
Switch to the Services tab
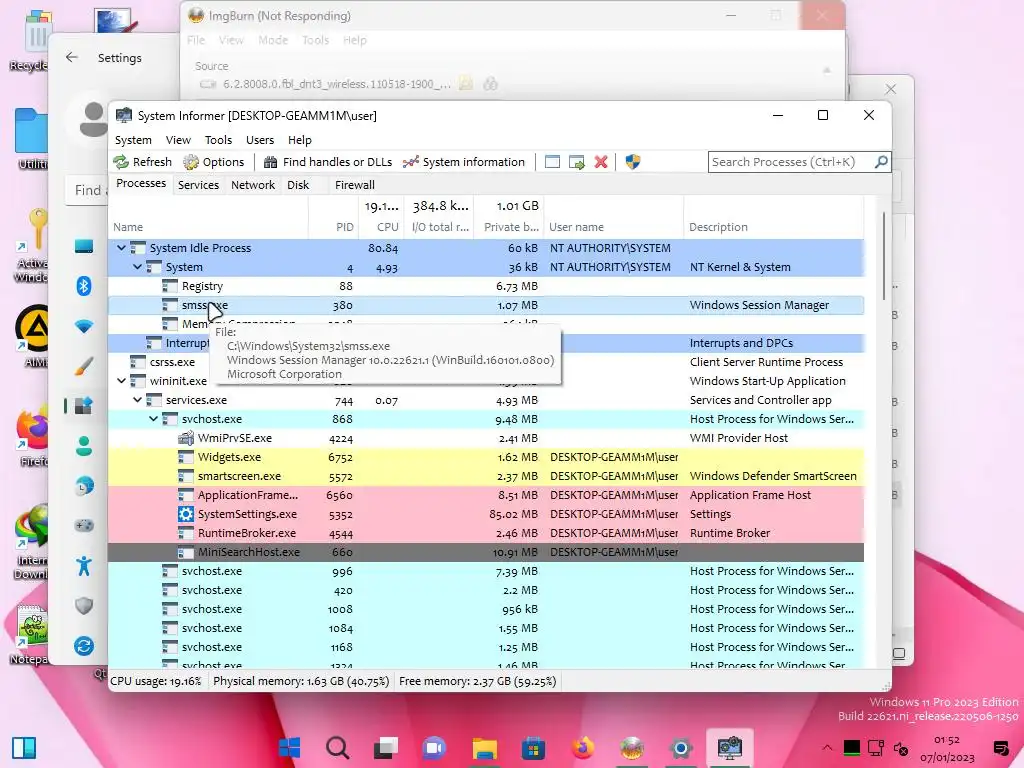click(x=199, y=185)
